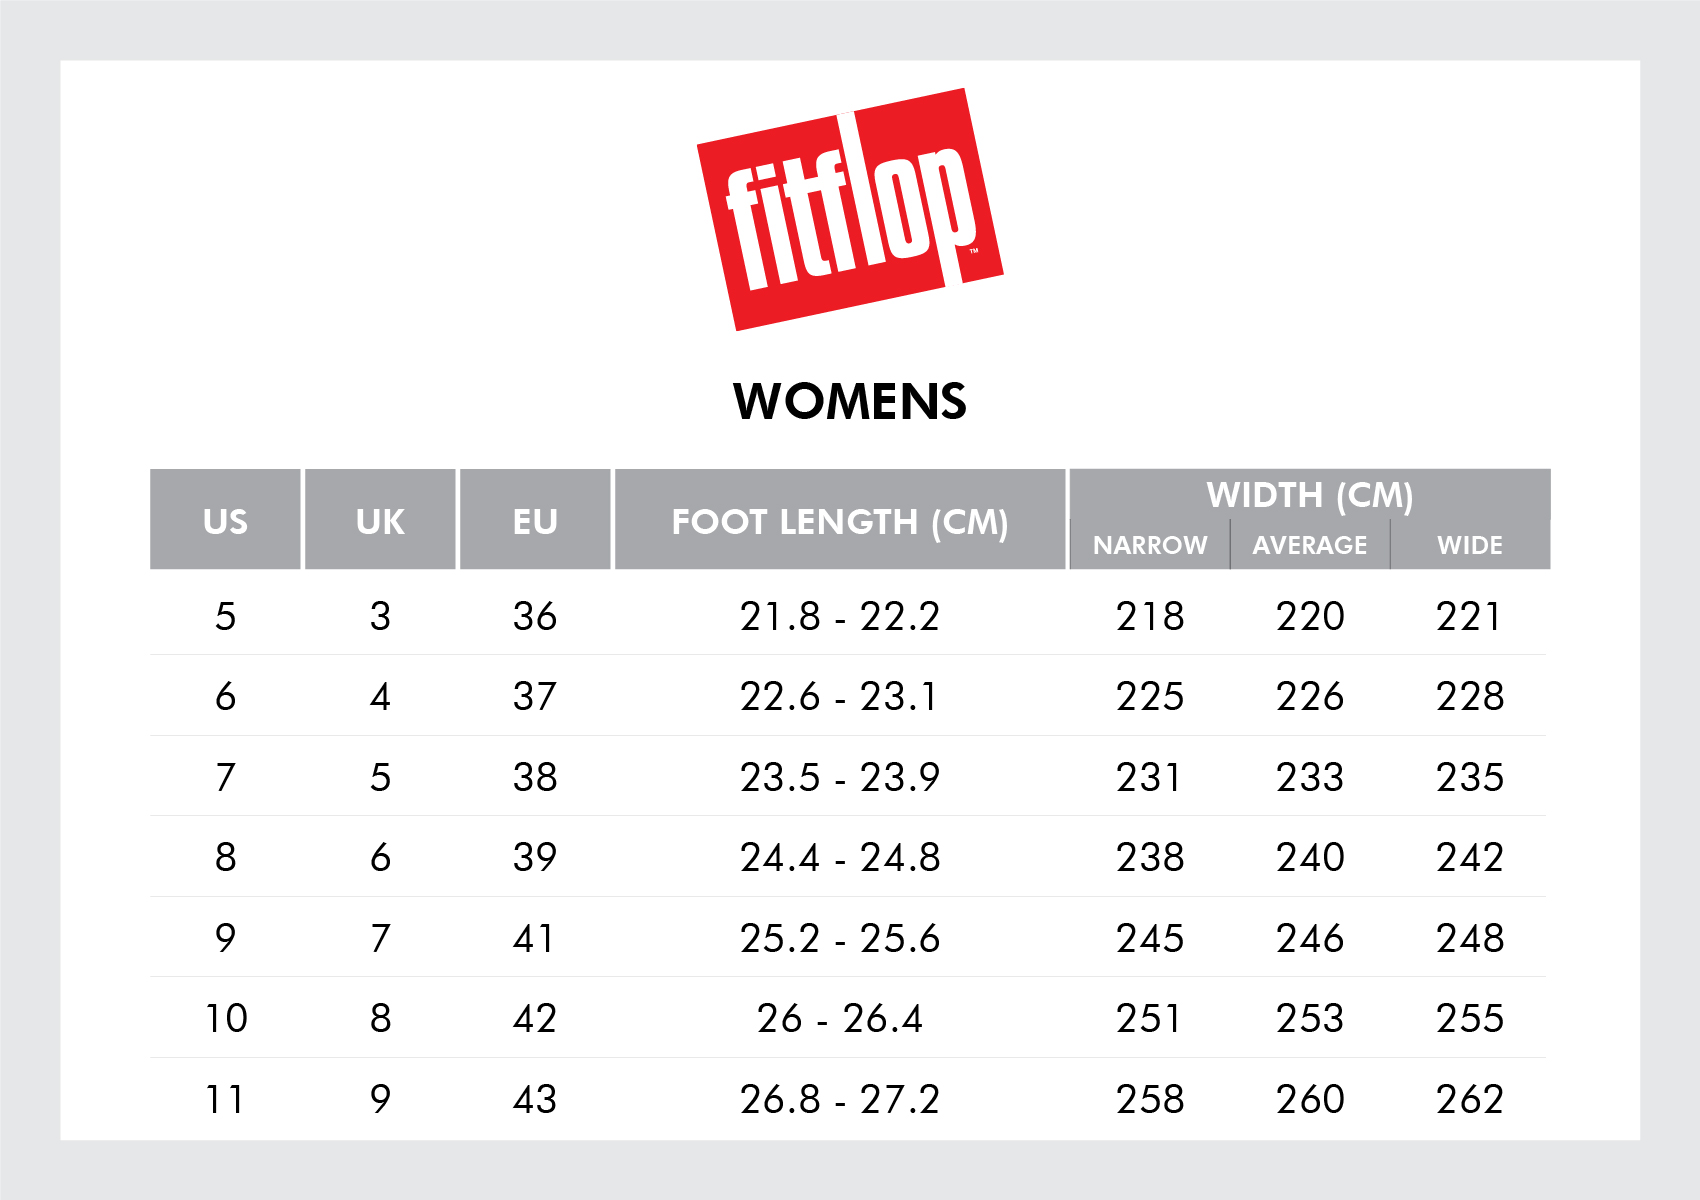Select the NARROW width subheader

(1150, 545)
